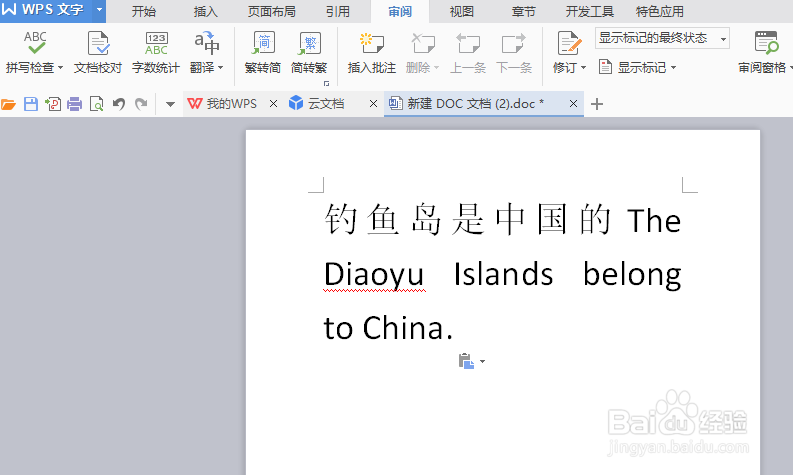The height and width of the screenshot is (475, 793).
Task: Select the 审阅 ribbon tab
Action: pos(400,11)
